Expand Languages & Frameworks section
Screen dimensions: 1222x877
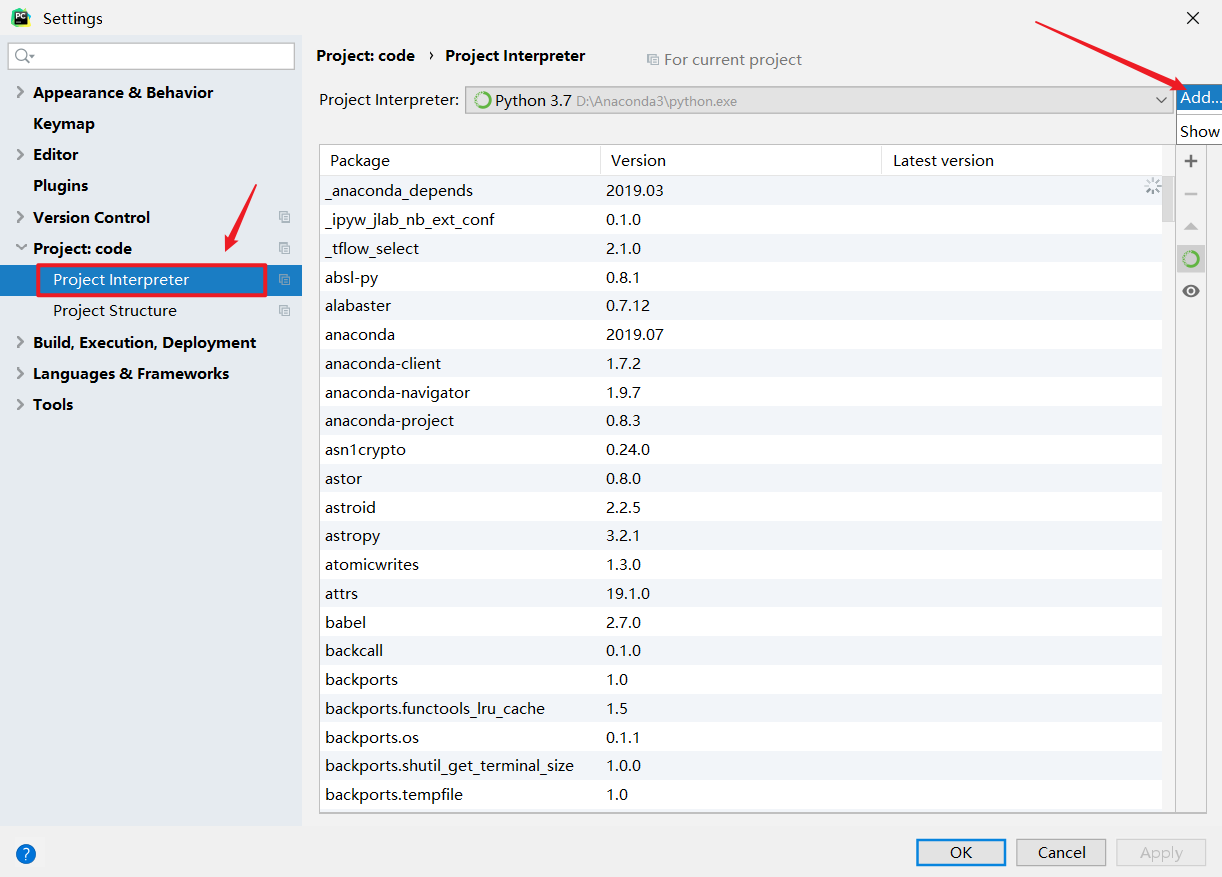tap(20, 373)
